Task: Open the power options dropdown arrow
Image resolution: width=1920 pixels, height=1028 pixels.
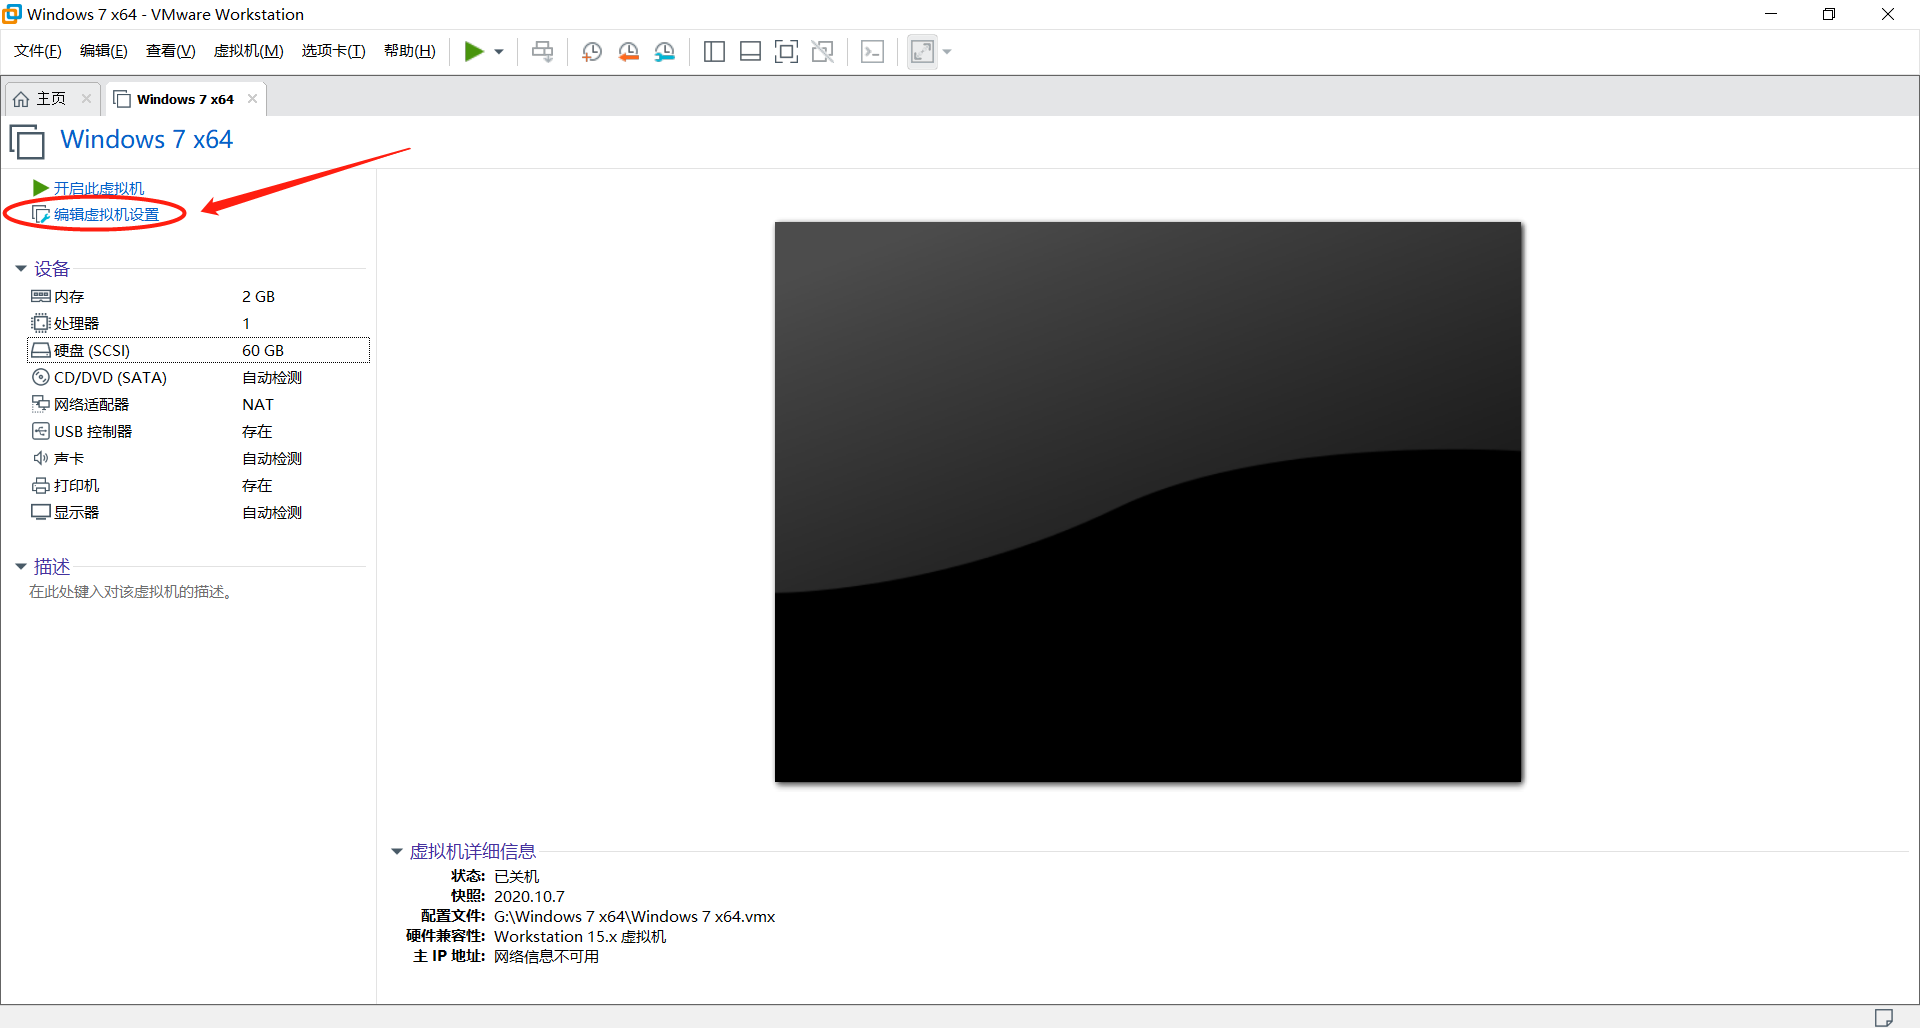Action: click(x=497, y=51)
